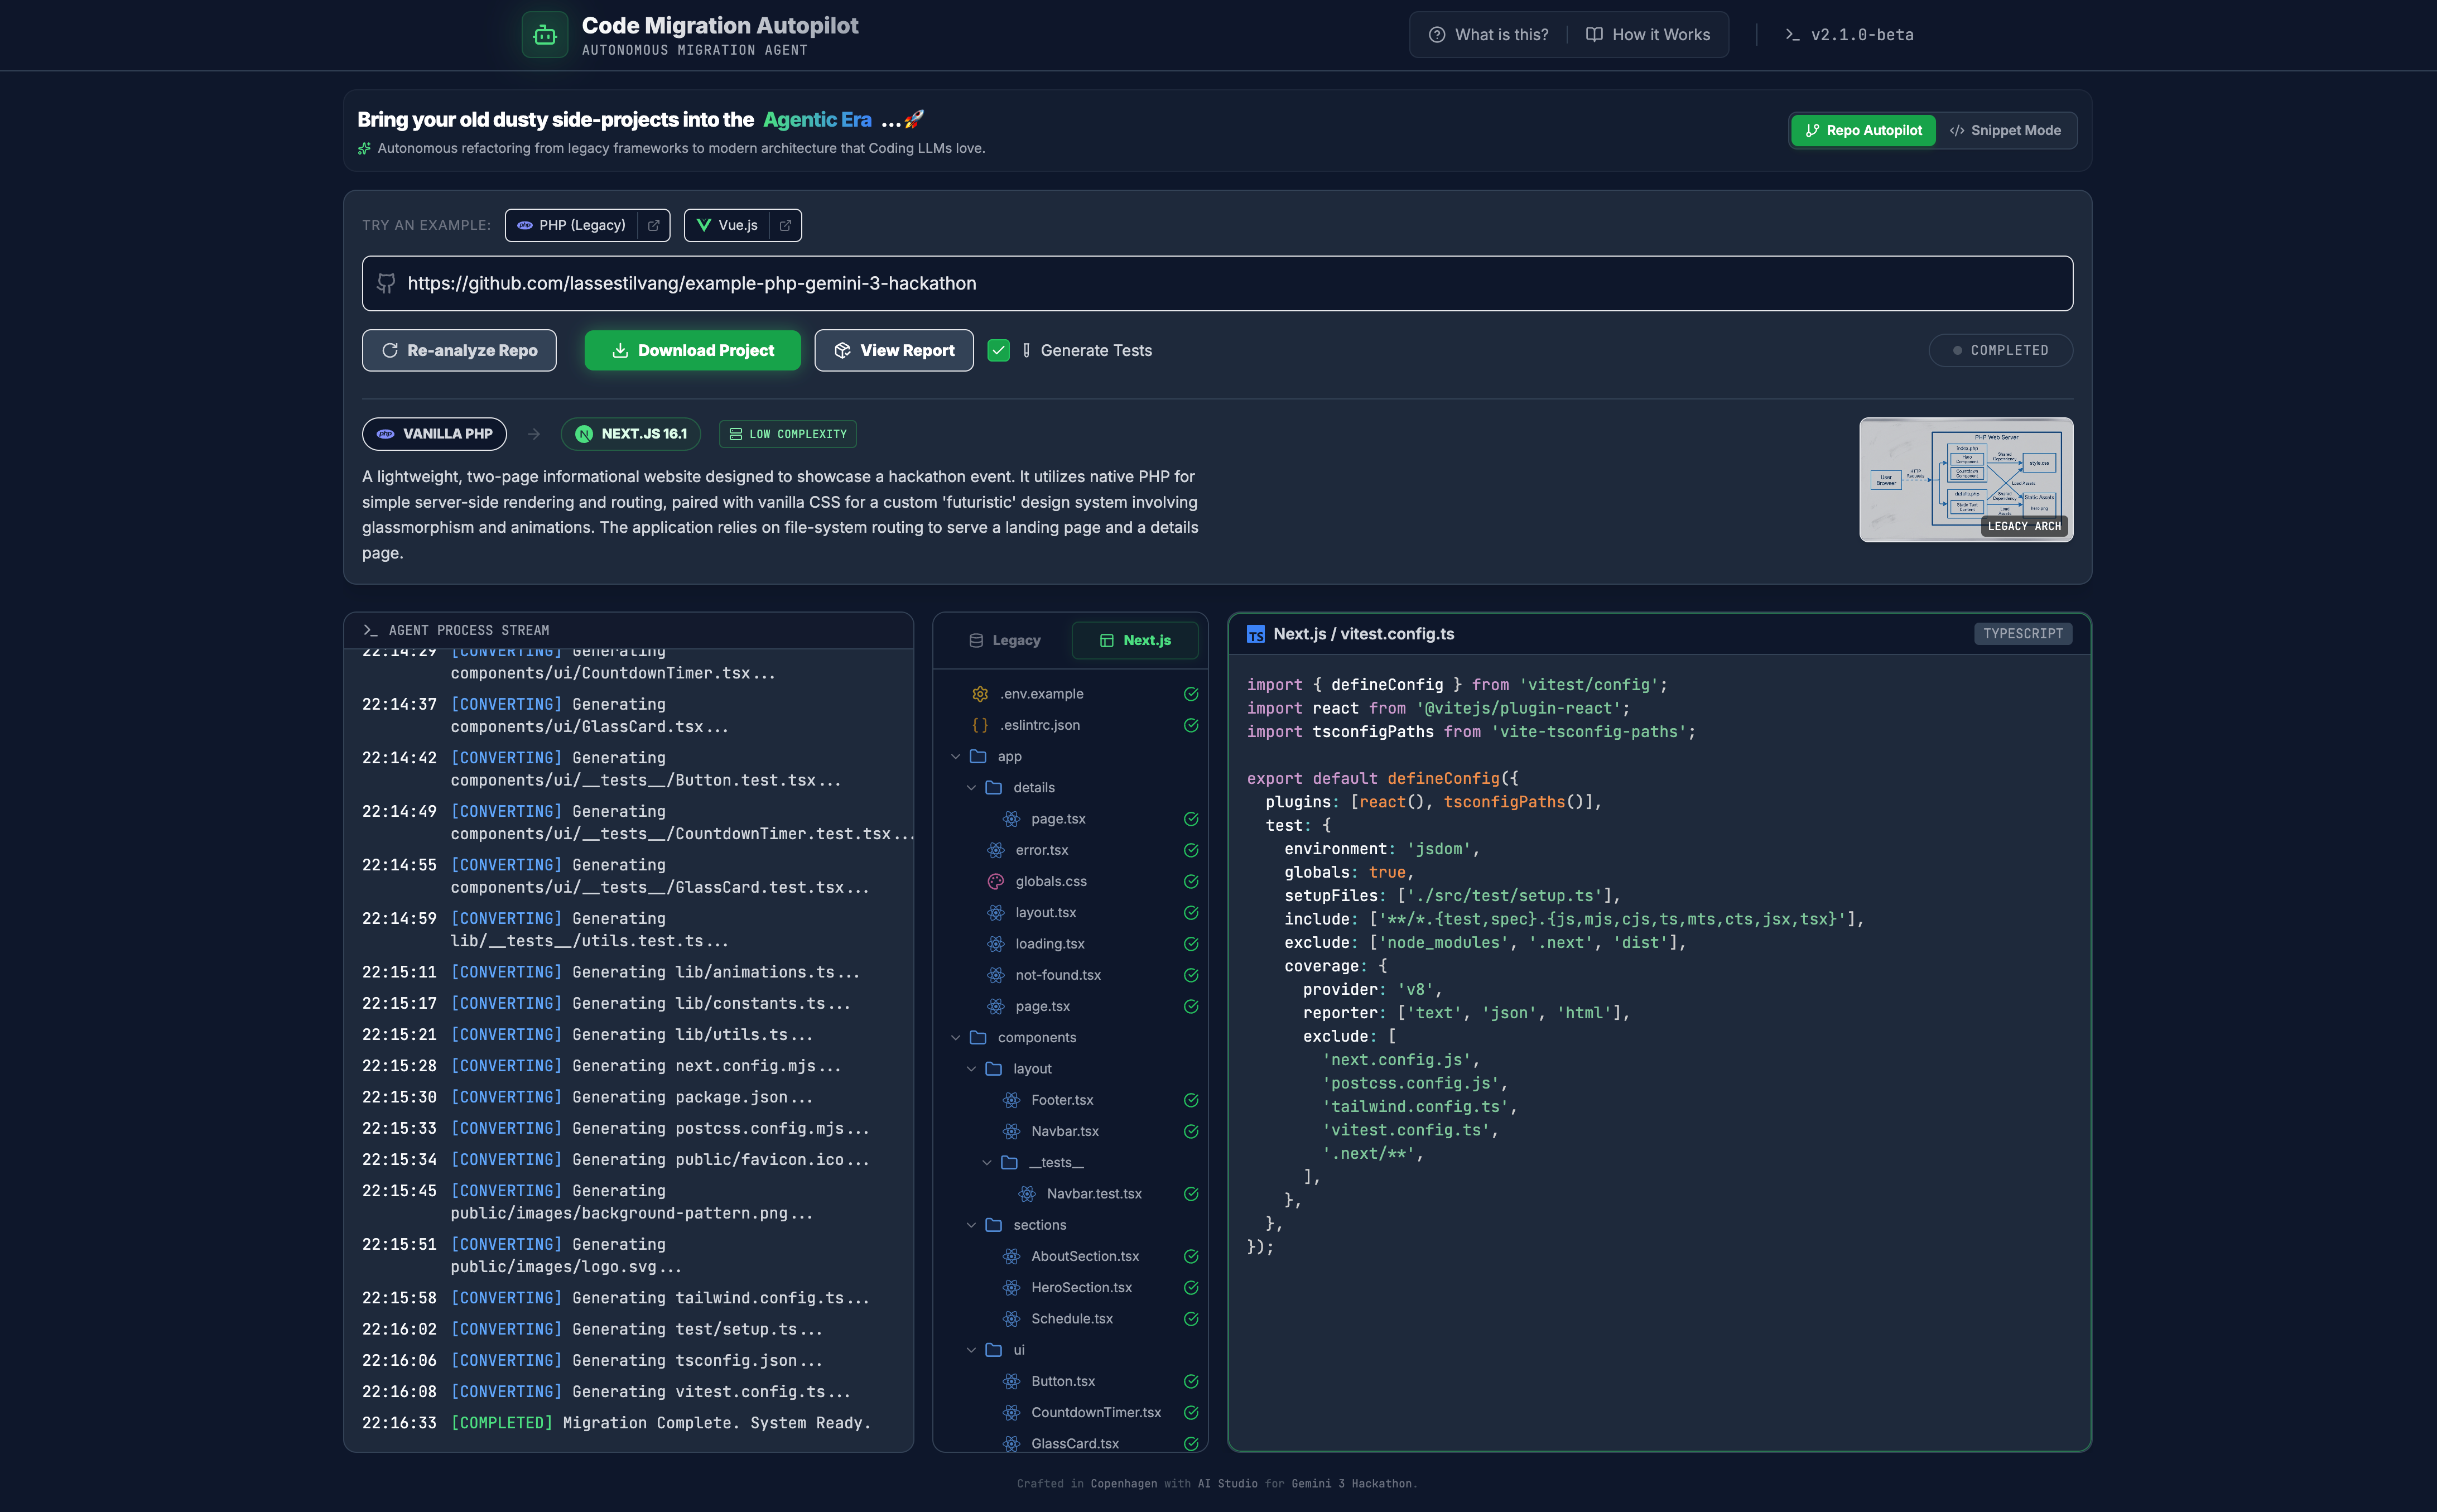Open PHP (Legacy) example external link icon

pos(654,225)
